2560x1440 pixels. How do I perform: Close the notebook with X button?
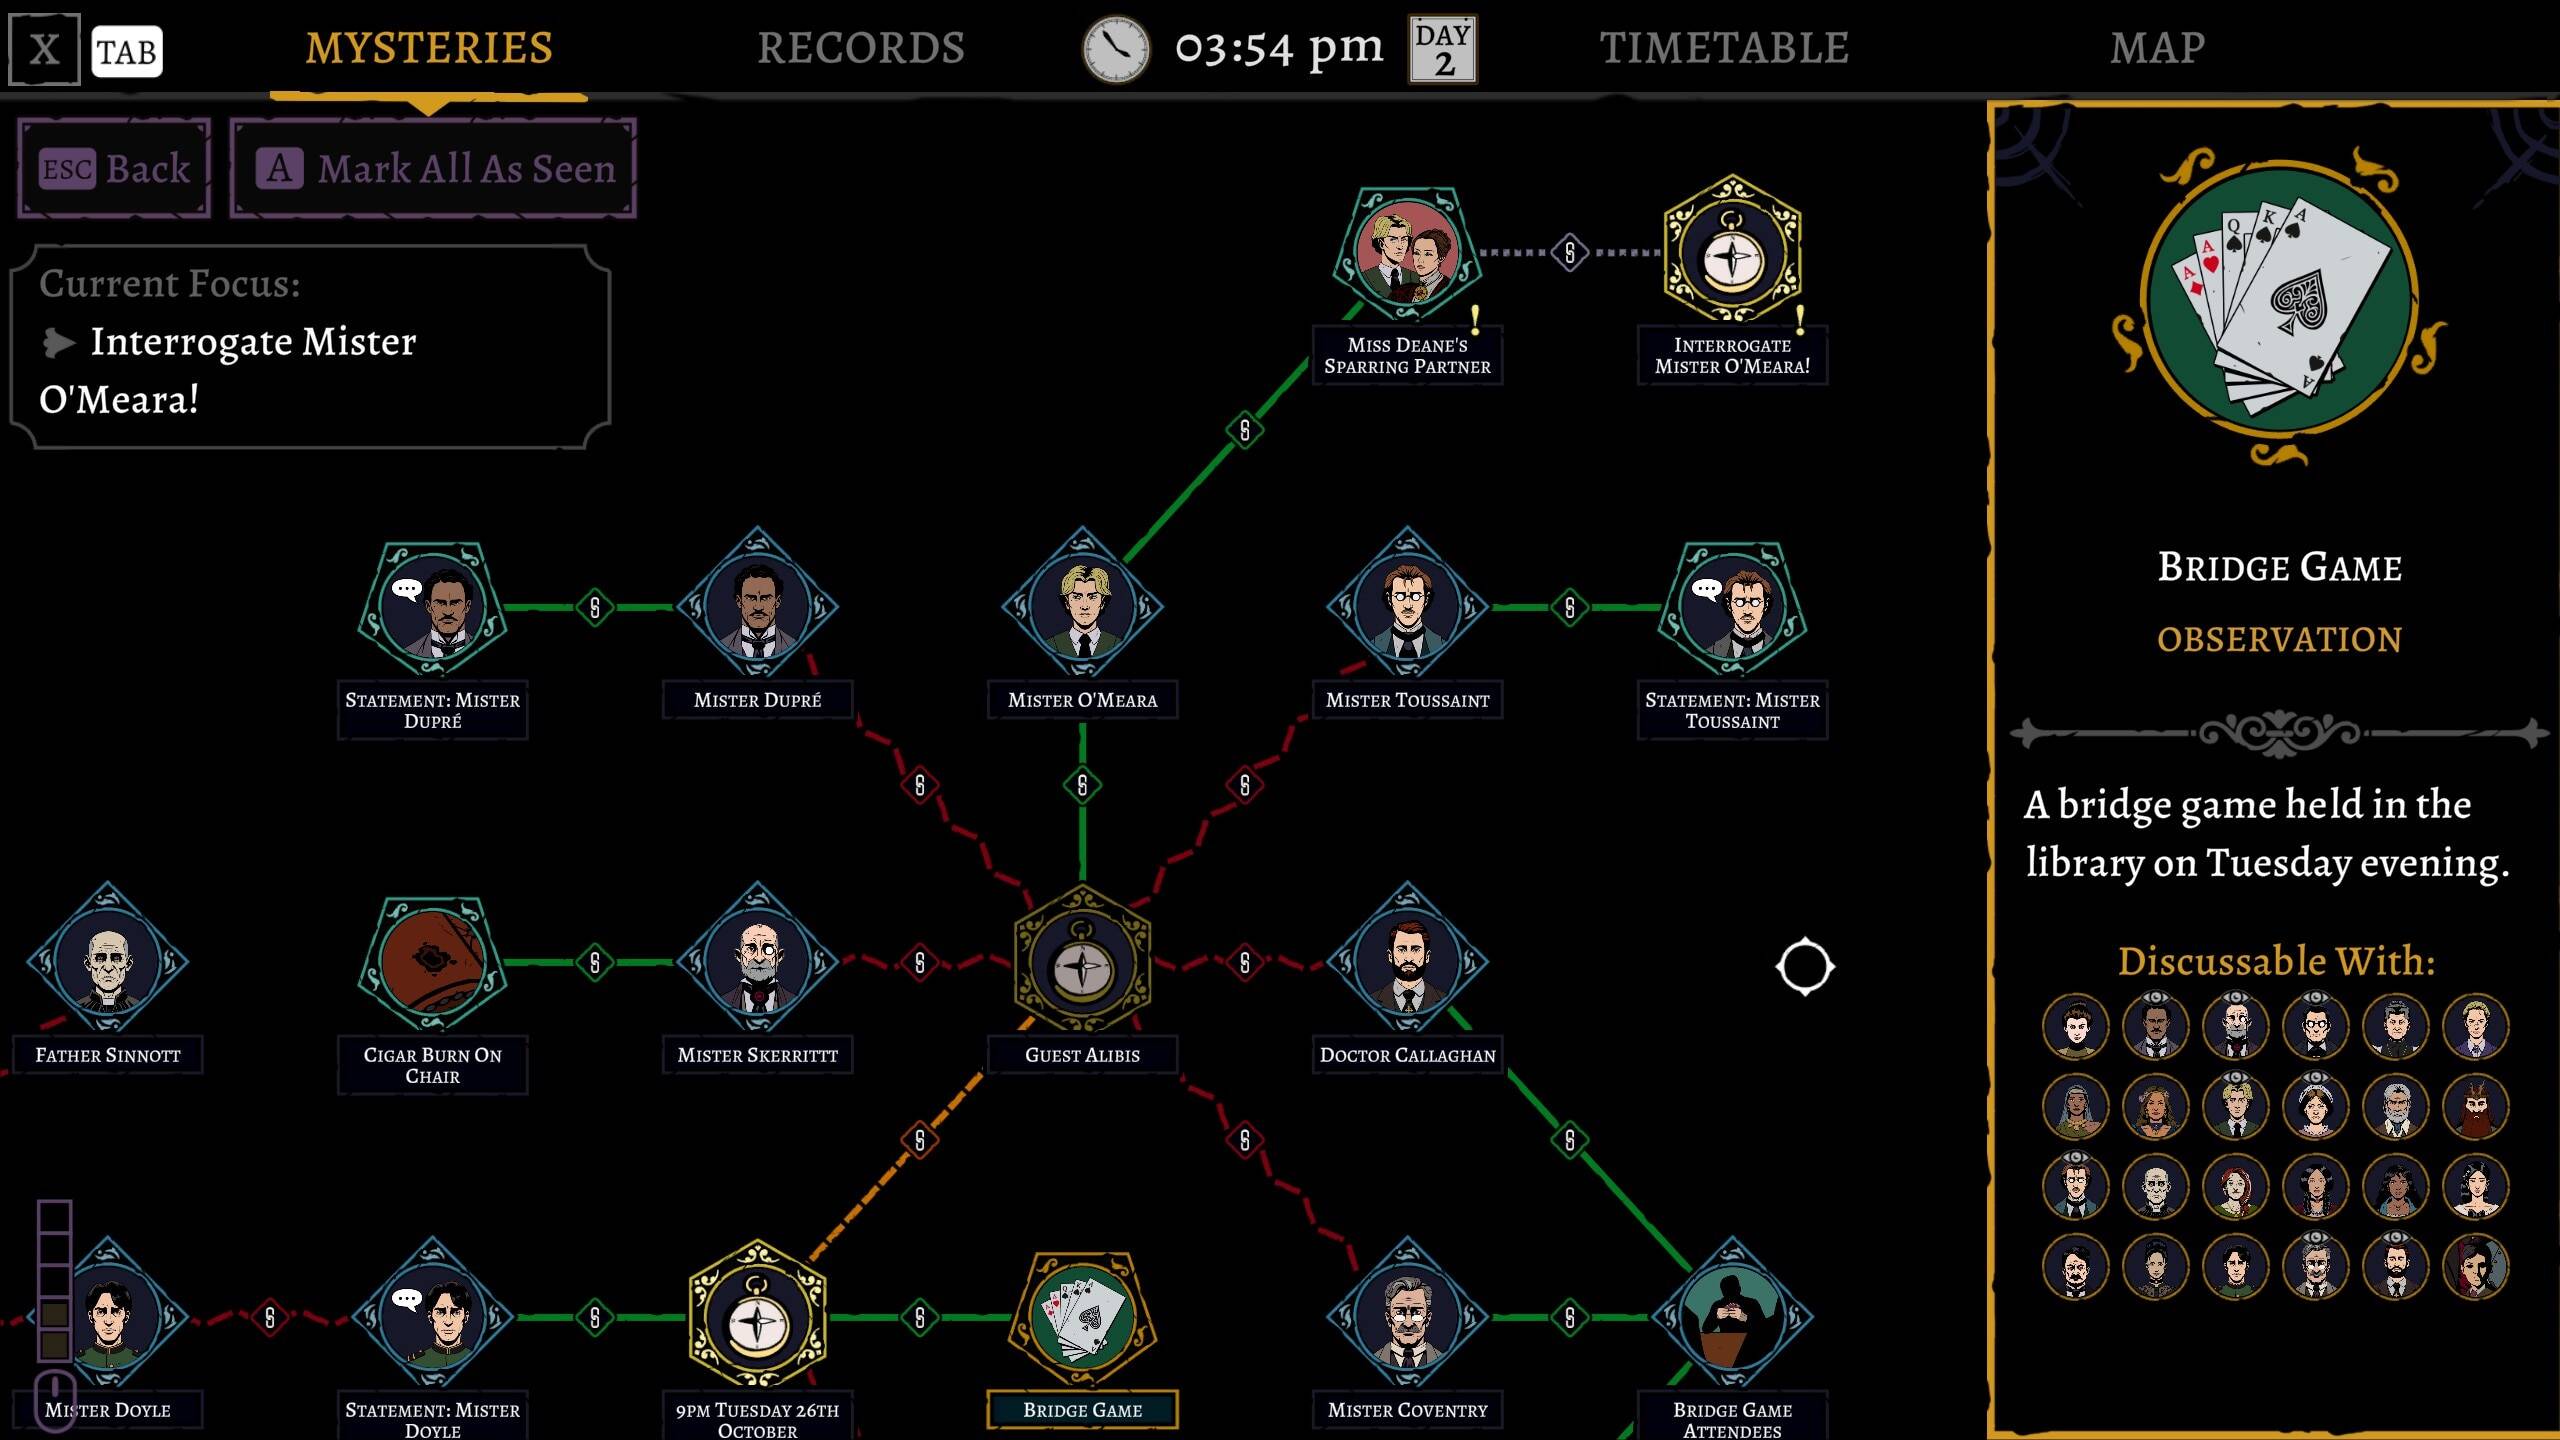click(44, 49)
